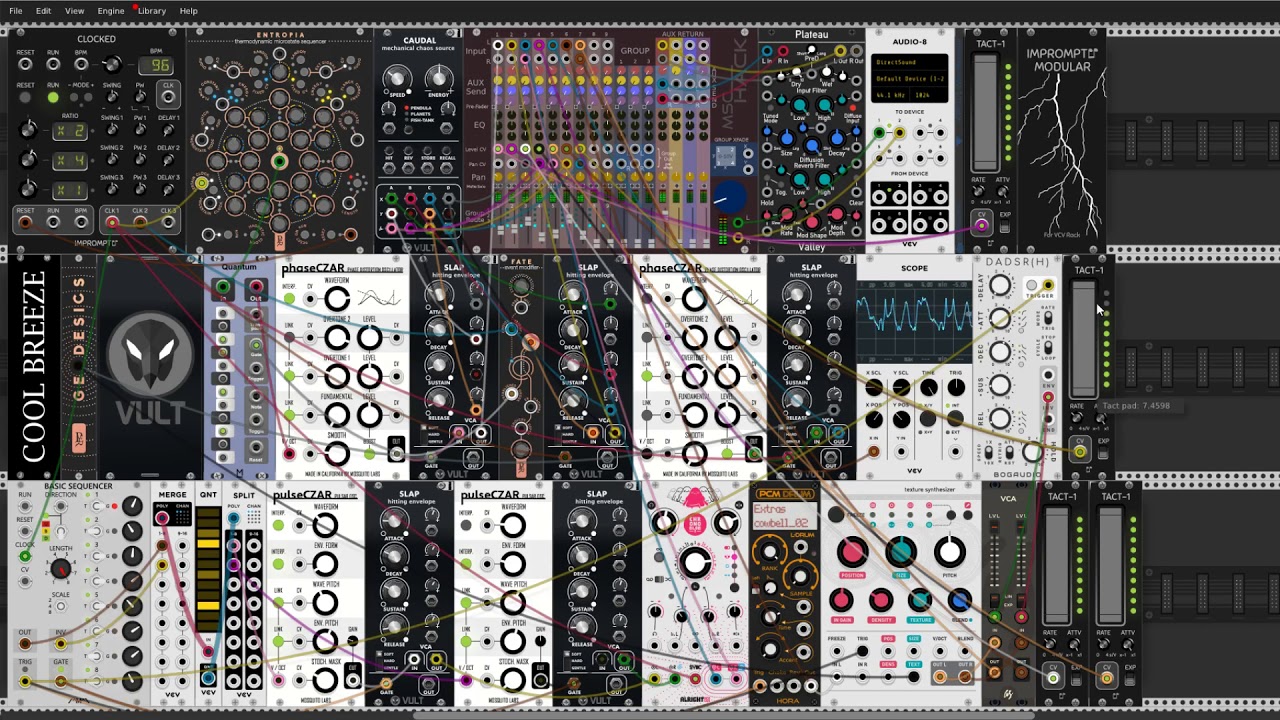Click ATTACK knob on SLAP beside Scope
The image size is (1280, 720).
796,295
